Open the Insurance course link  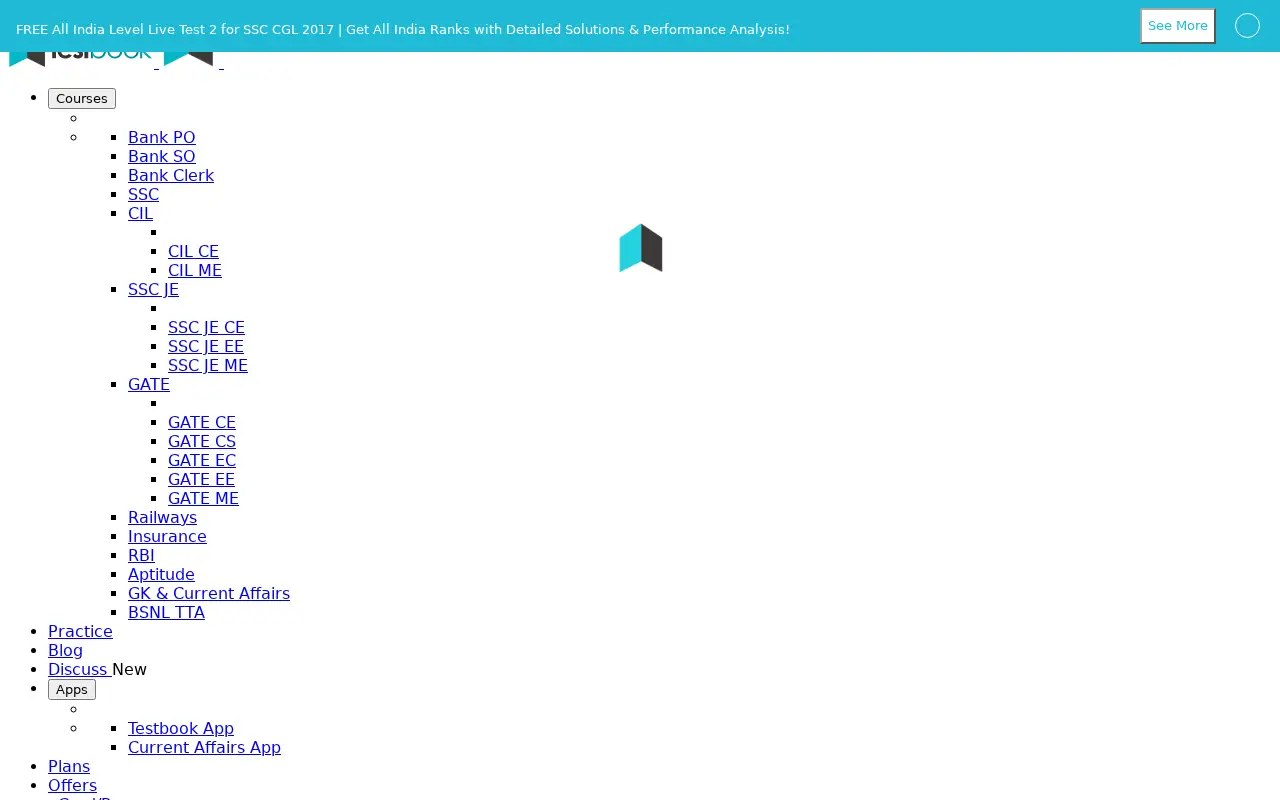point(167,536)
